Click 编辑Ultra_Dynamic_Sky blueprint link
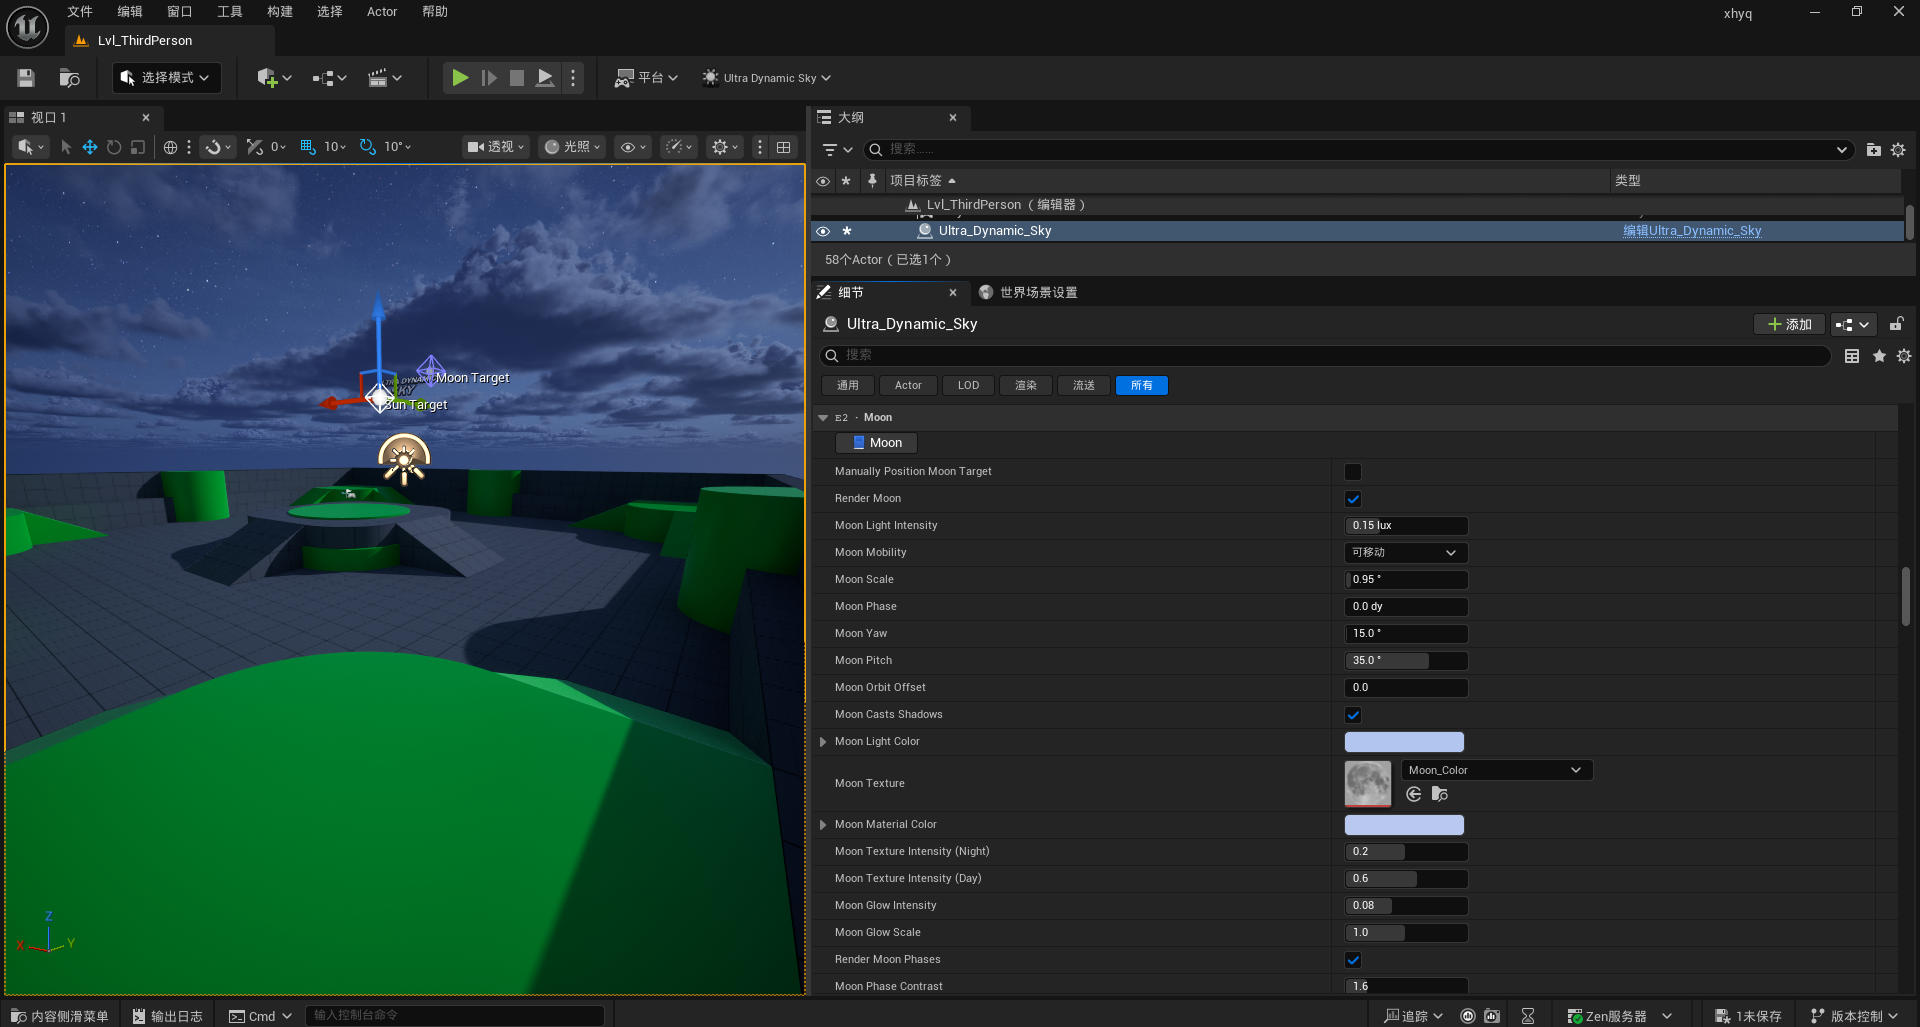The height and width of the screenshot is (1027, 1920). coord(1692,231)
